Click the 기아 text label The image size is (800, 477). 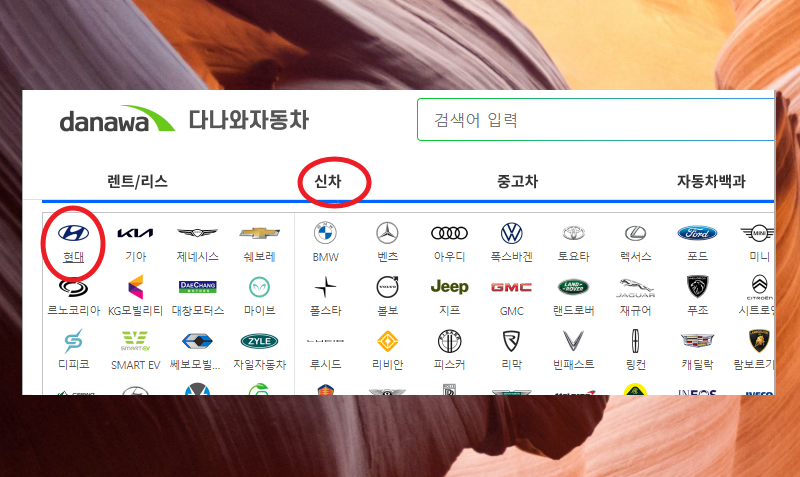135,257
